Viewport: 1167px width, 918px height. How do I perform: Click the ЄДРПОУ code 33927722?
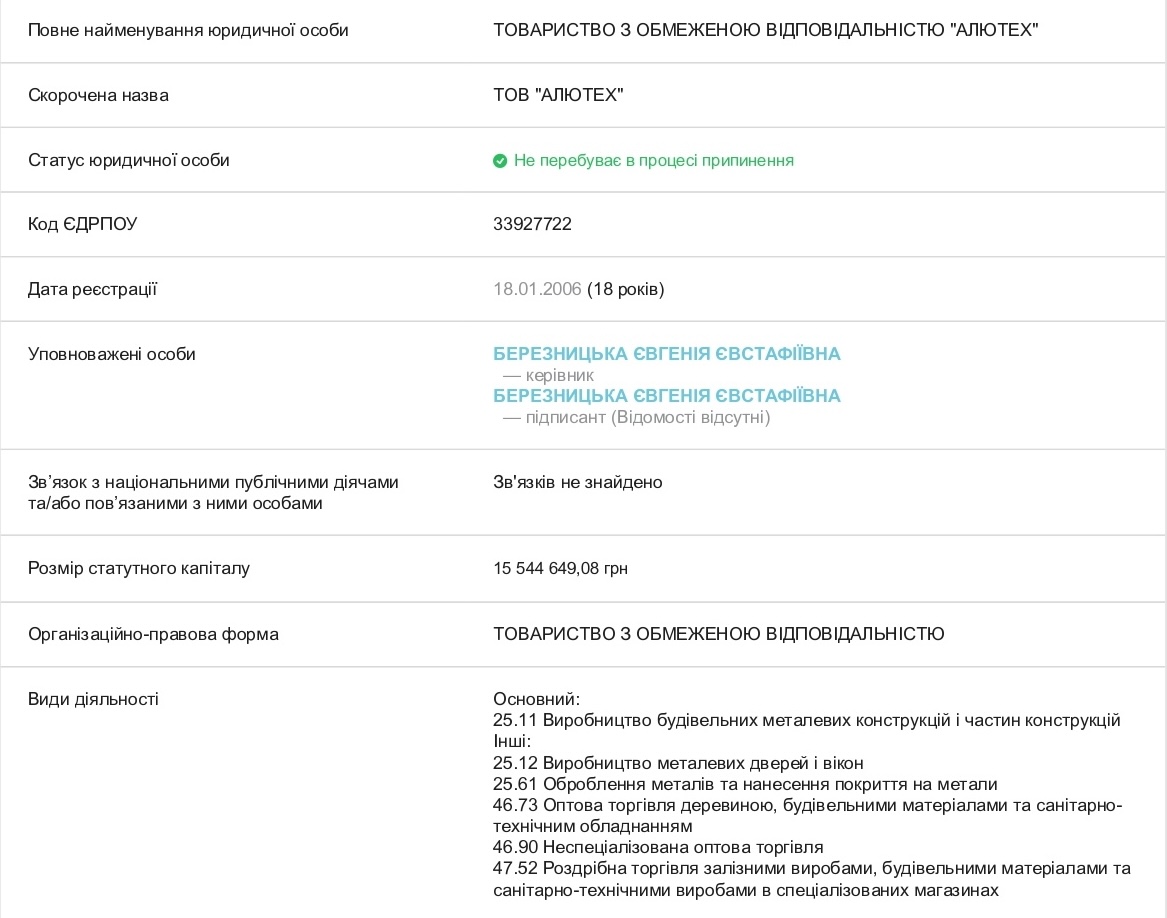click(532, 224)
